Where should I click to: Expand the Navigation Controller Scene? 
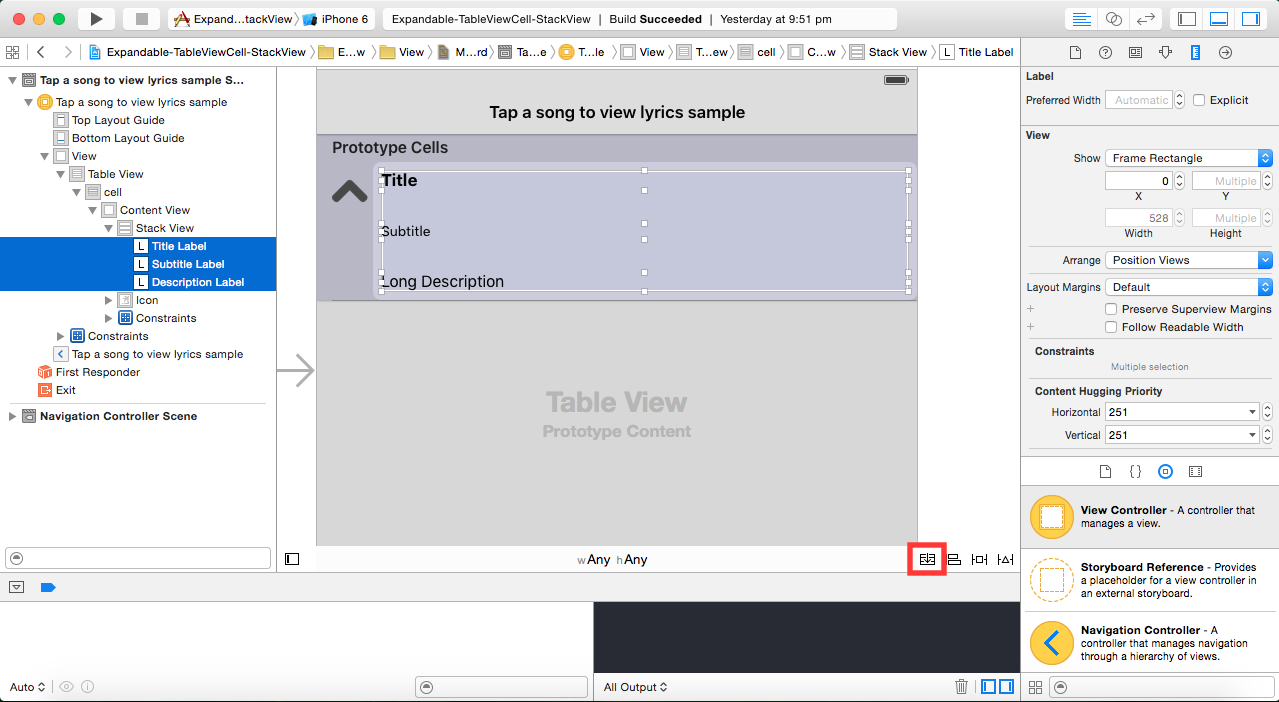pyautogui.click(x=12, y=416)
